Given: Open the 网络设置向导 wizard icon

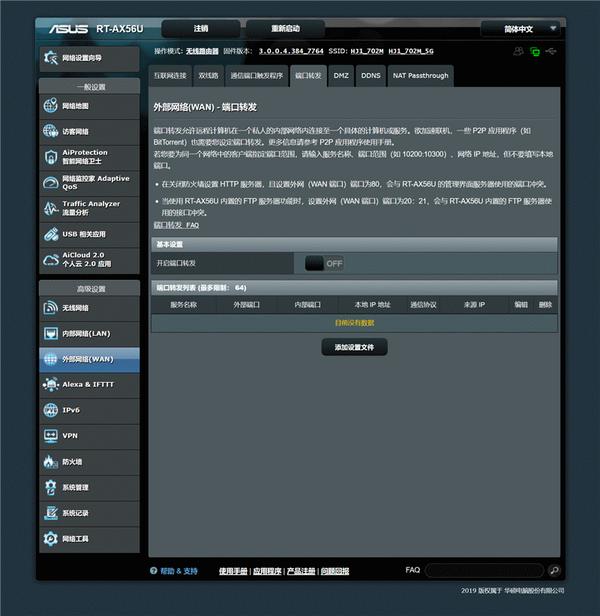Looking at the screenshot, I should (x=51, y=58).
